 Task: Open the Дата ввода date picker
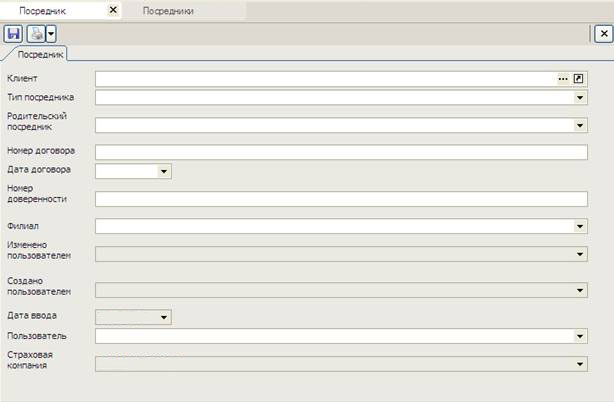tap(164, 318)
